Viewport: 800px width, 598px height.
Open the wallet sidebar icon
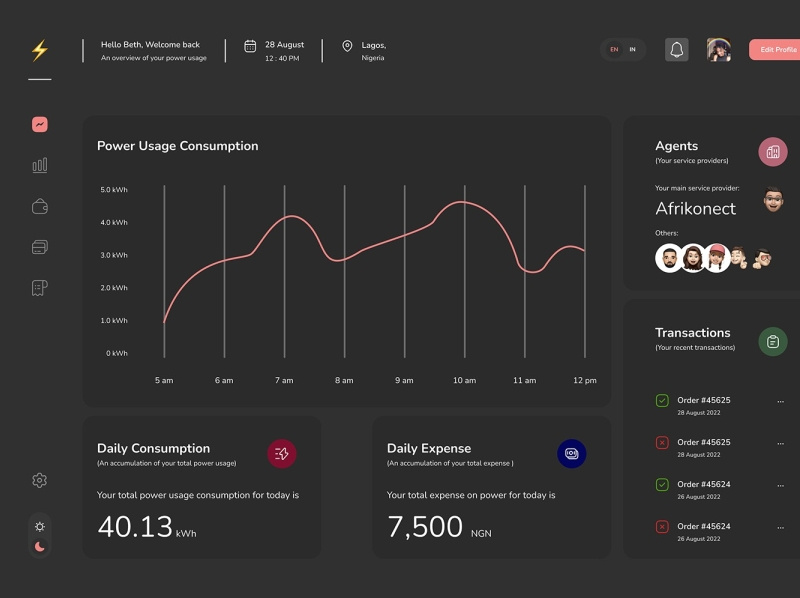point(40,207)
